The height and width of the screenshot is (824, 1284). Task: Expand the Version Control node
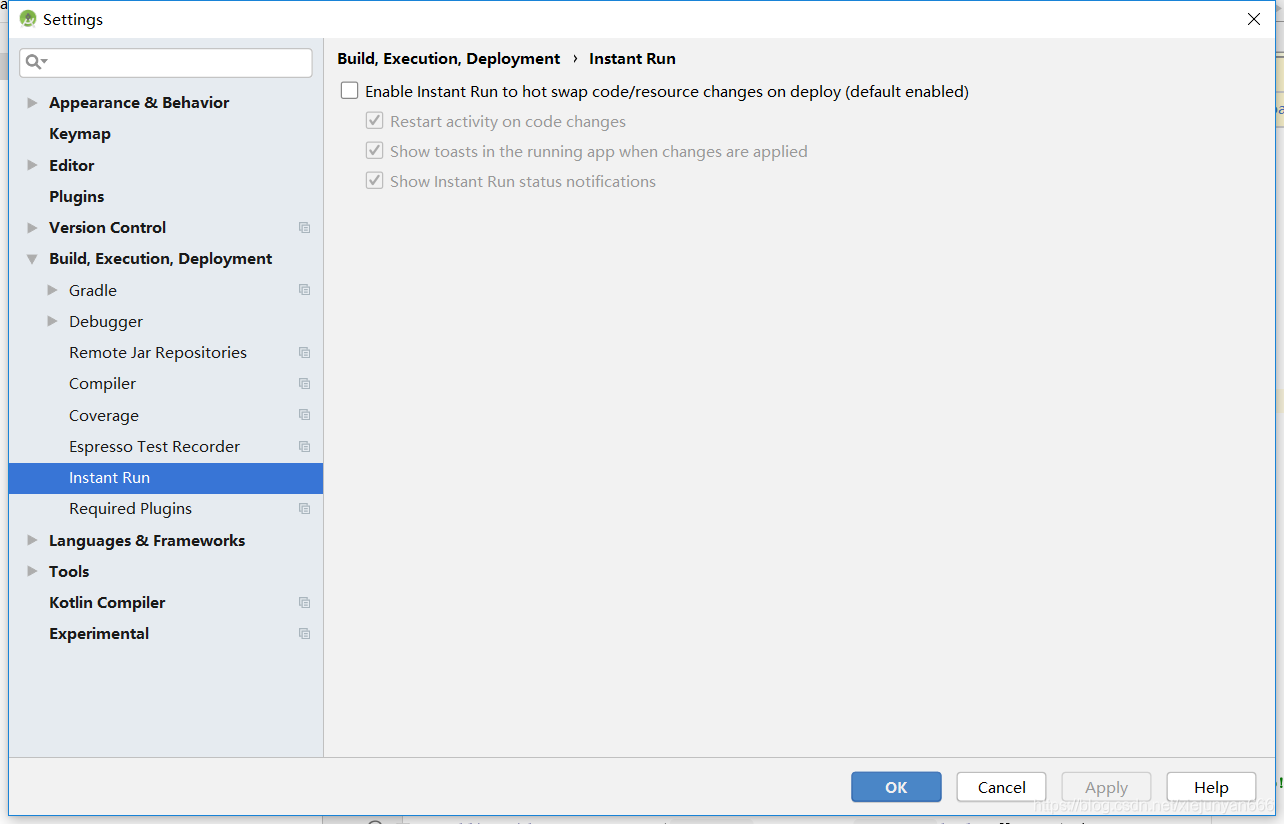[x=32, y=228]
